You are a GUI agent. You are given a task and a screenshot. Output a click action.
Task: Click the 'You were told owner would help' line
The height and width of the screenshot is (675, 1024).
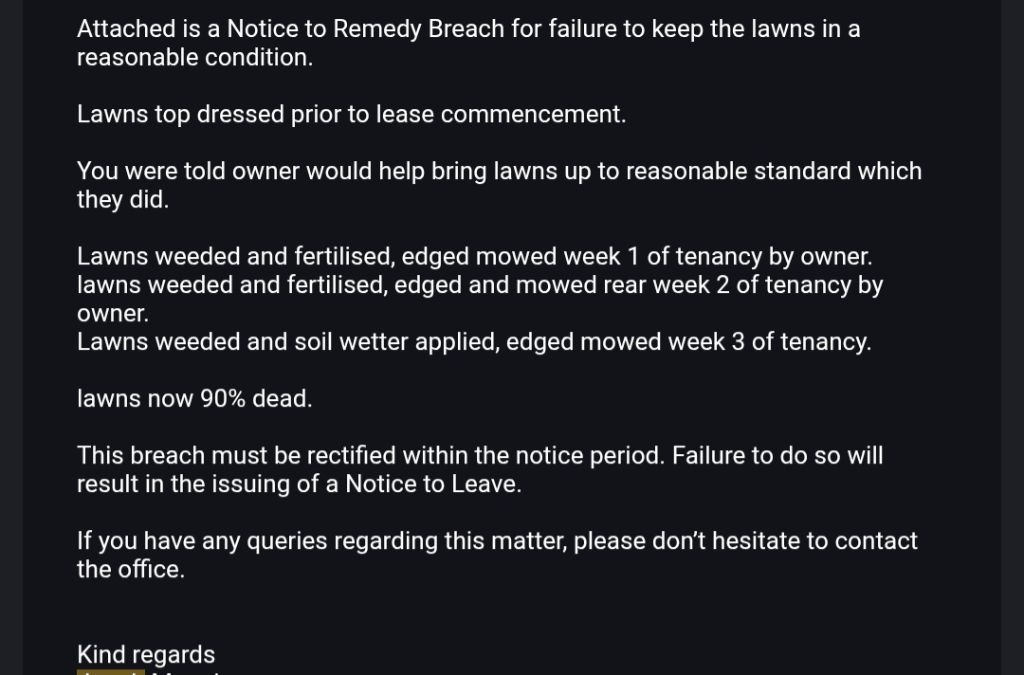click(499, 171)
